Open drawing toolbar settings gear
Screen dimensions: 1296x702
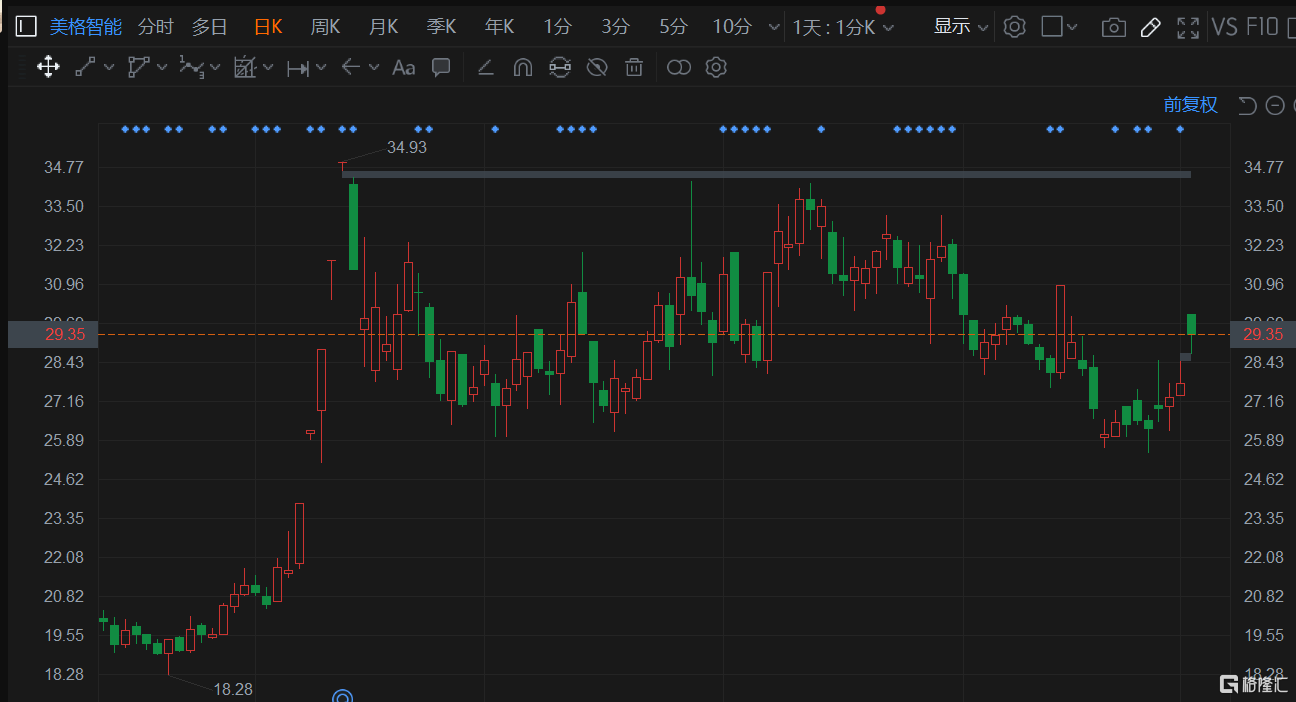coord(715,68)
